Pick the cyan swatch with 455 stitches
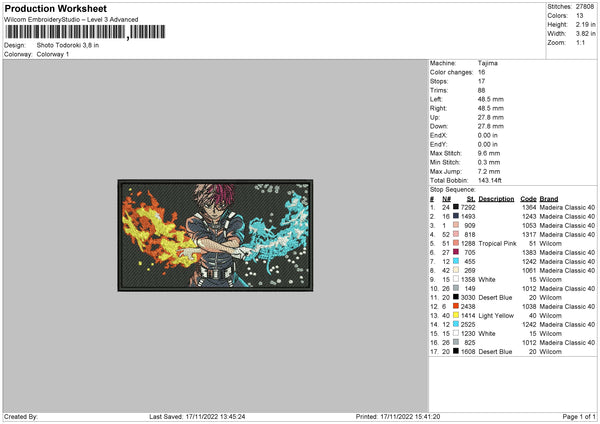Viewport: 600px width, 424px height. (x=456, y=261)
